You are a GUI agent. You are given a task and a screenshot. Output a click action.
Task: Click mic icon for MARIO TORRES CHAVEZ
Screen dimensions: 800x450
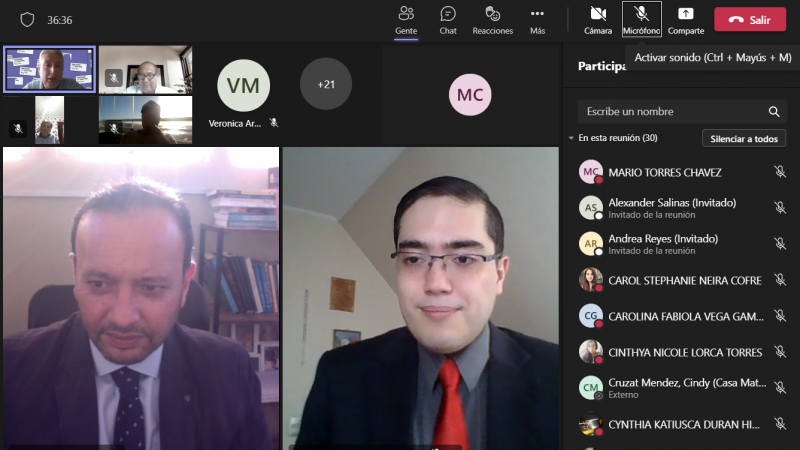click(x=780, y=172)
